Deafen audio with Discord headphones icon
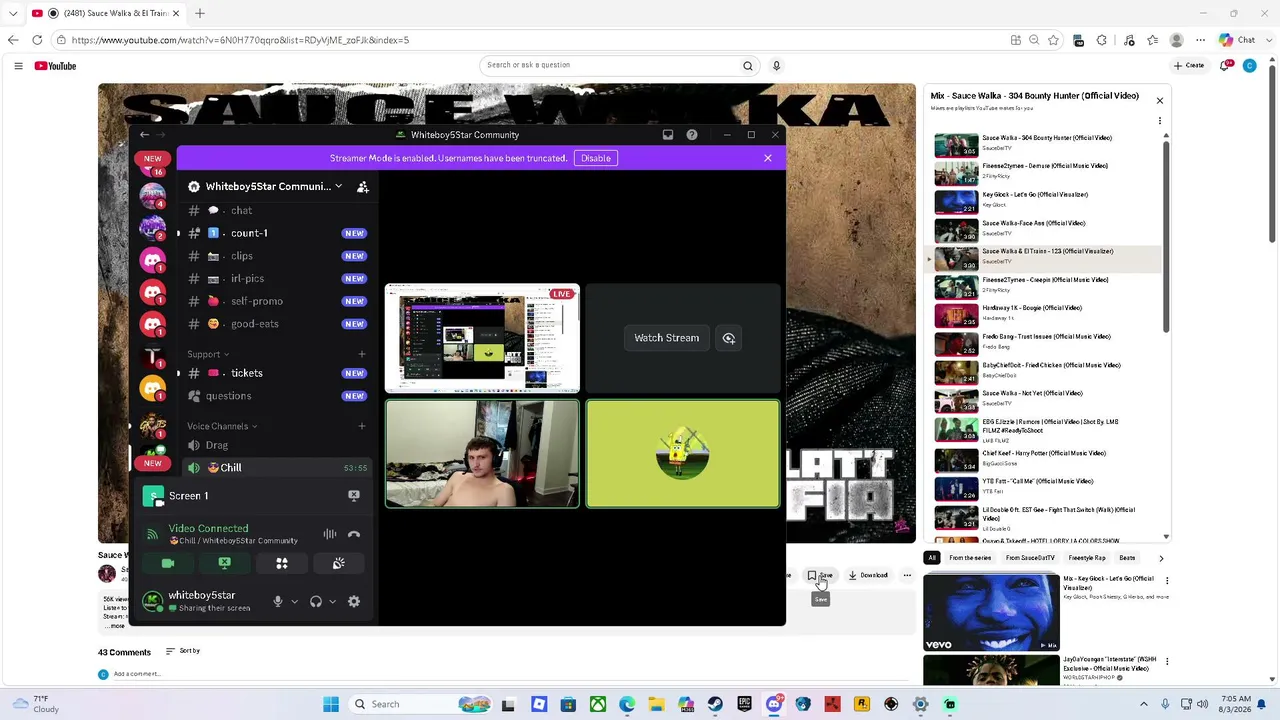The image size is (1280, 720). point(316,601)
